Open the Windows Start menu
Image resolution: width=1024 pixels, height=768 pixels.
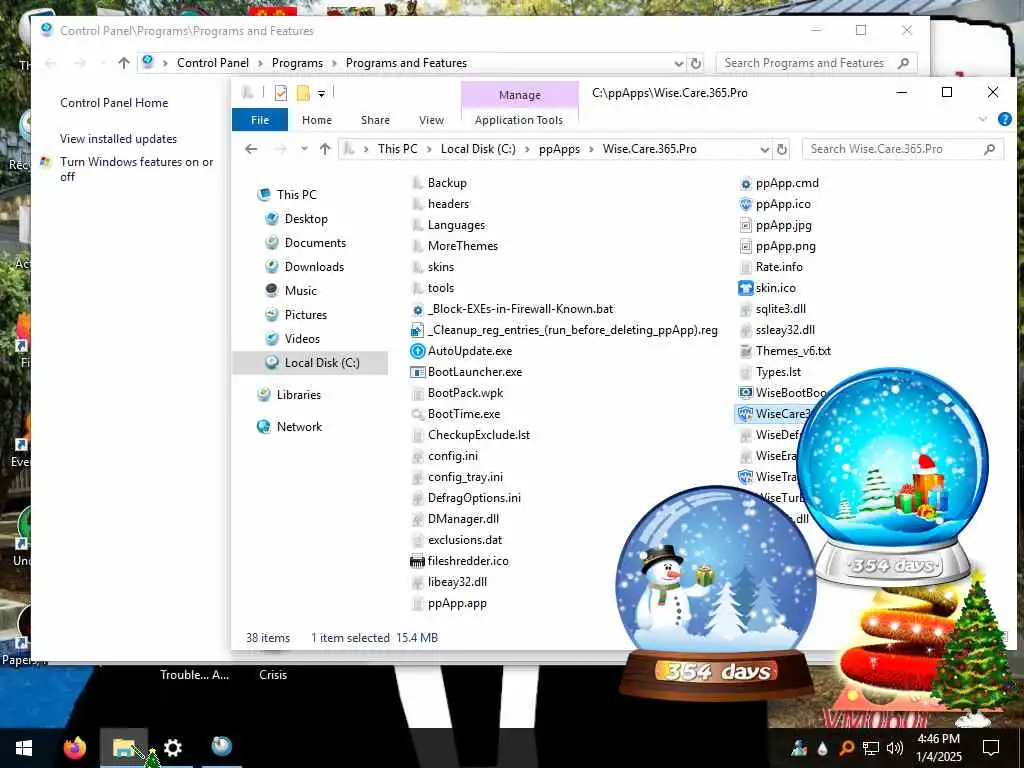[x=24, y=748]
